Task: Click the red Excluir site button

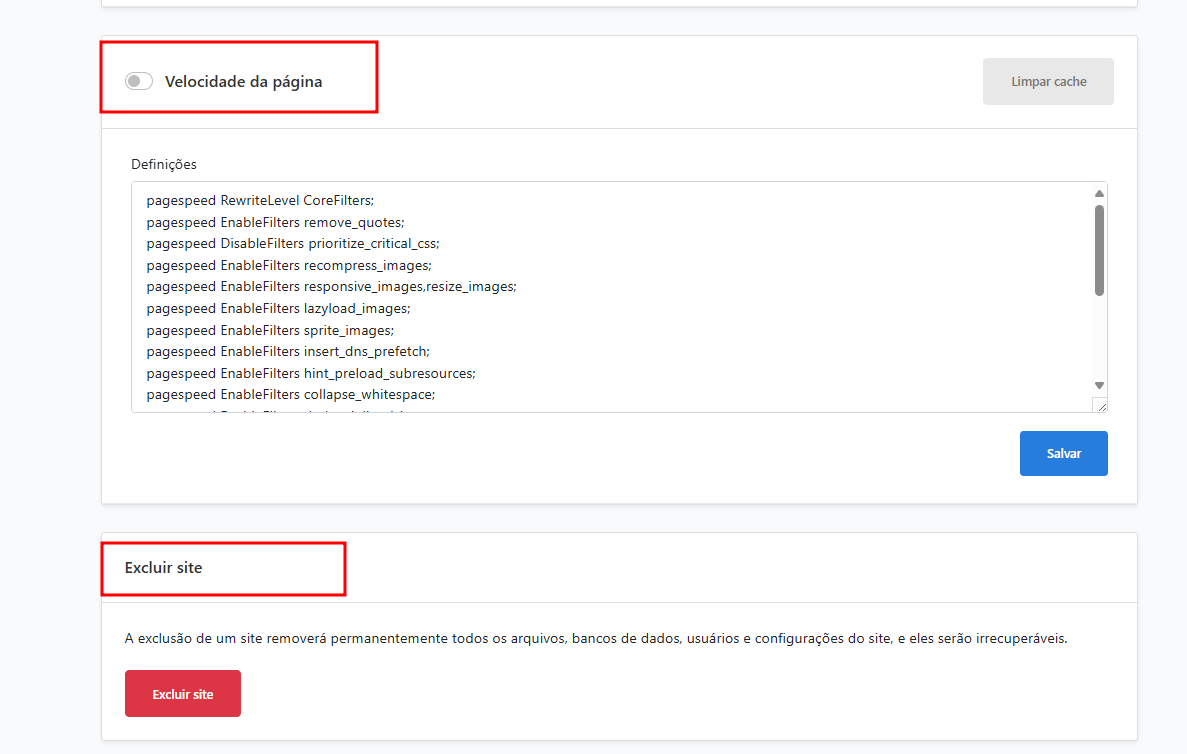Action: [182, 694]
